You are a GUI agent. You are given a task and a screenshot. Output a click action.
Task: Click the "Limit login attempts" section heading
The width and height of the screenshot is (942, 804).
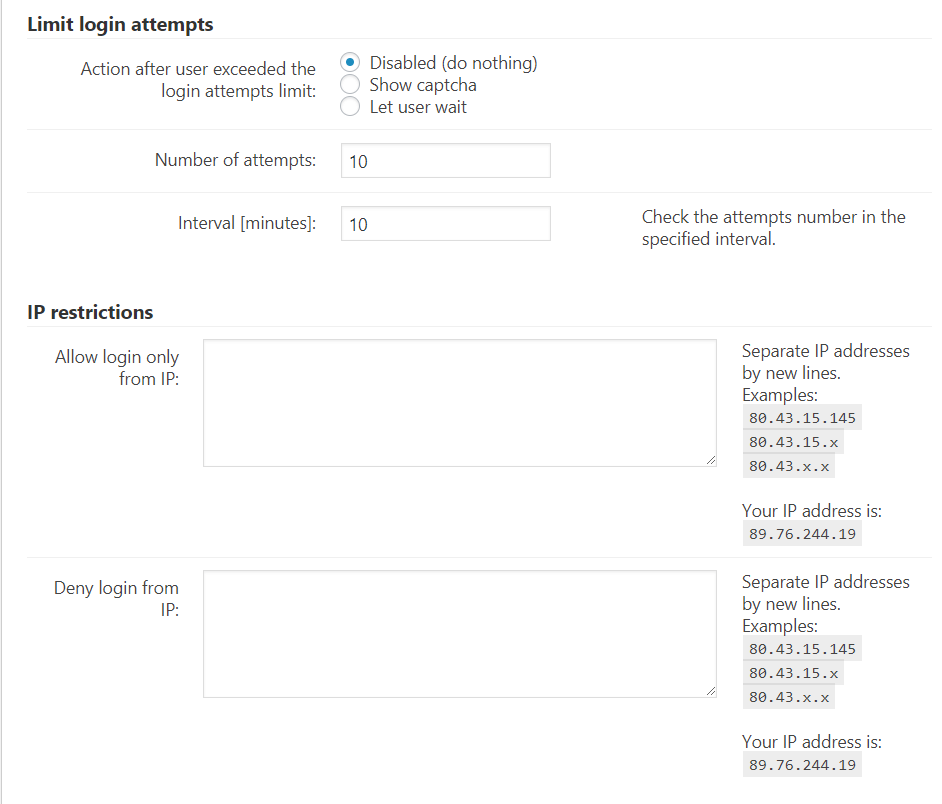(x=120, y=24)
